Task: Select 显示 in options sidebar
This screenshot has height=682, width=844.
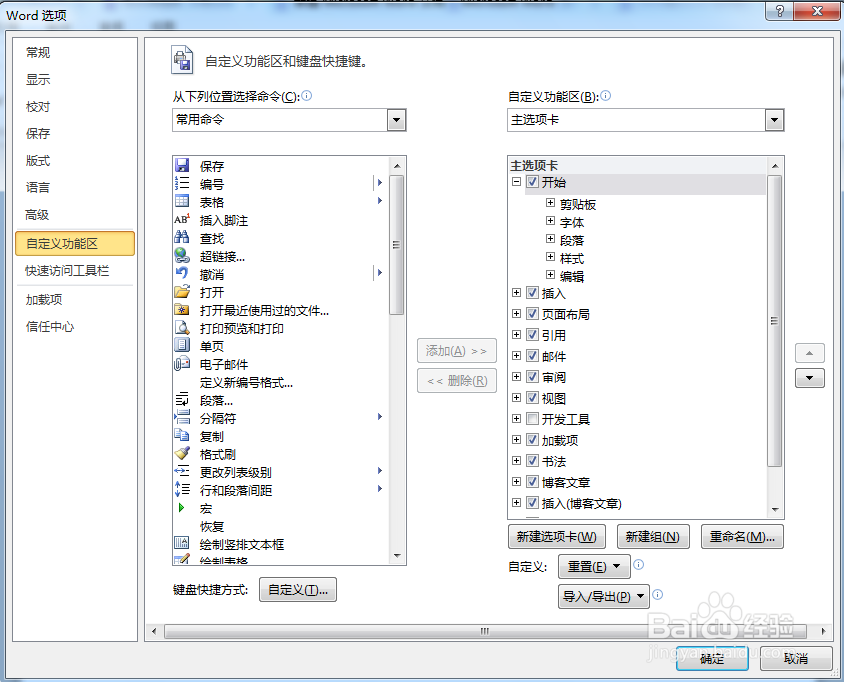Action: click(38, 80)
